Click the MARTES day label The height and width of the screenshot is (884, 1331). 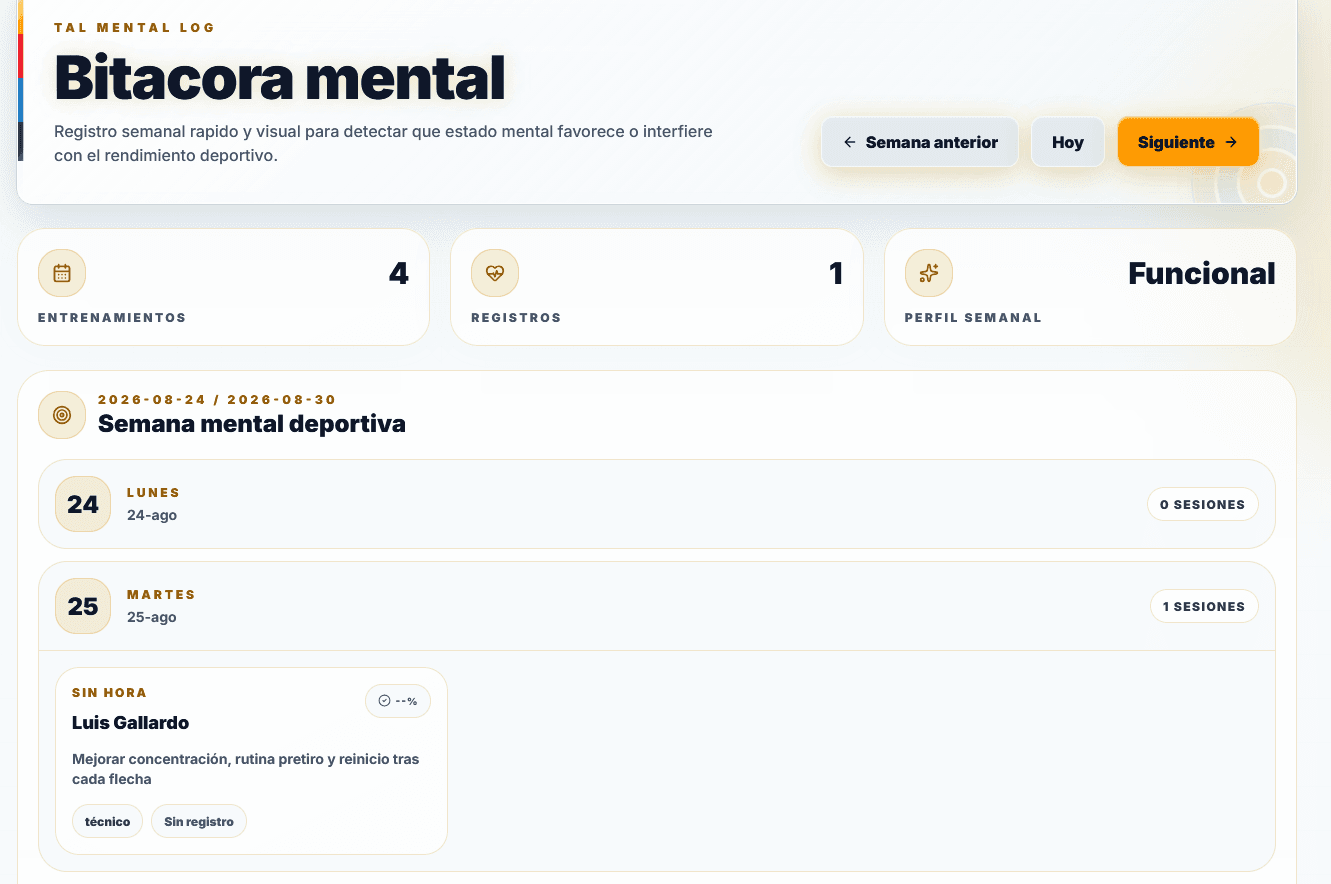(x=161, y=594)
